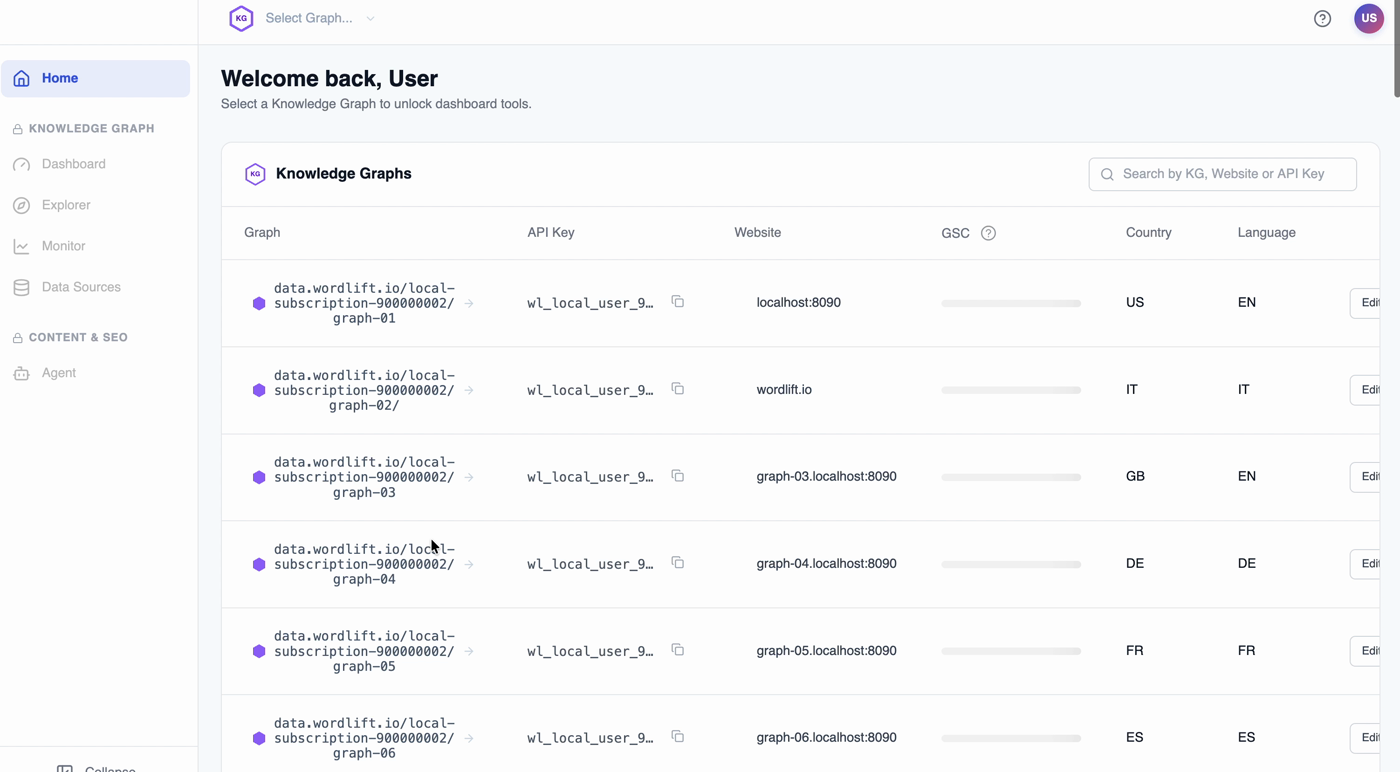Click the API Key column header

click(551, 233)
